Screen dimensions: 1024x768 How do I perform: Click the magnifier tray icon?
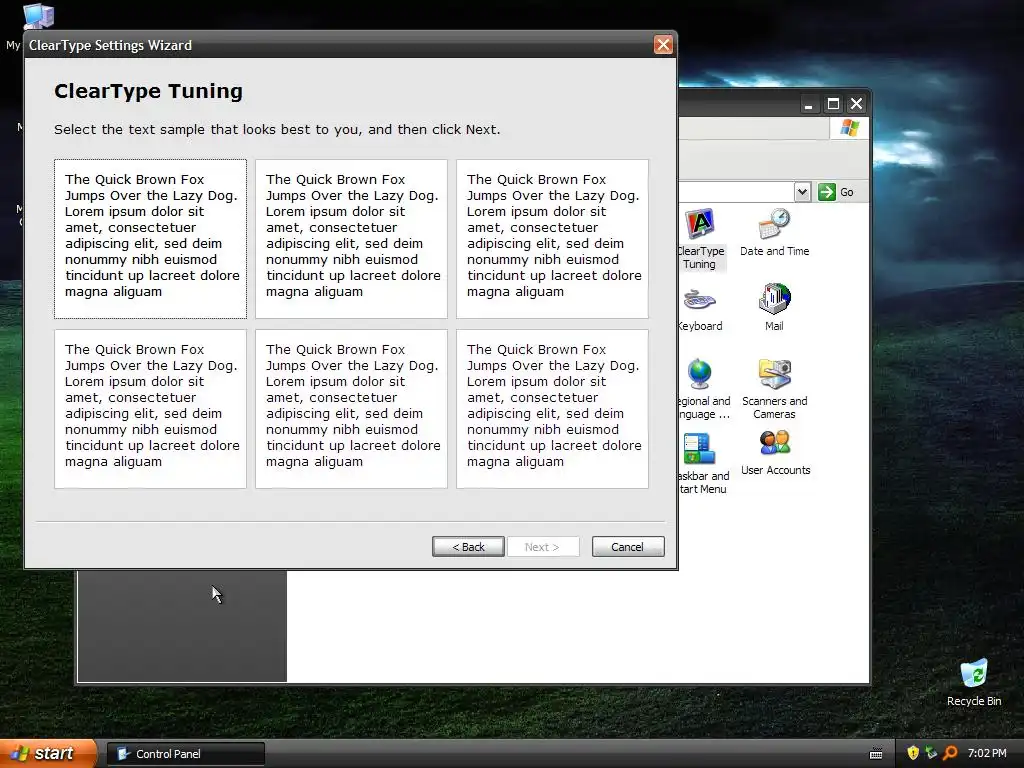(950, 753)
